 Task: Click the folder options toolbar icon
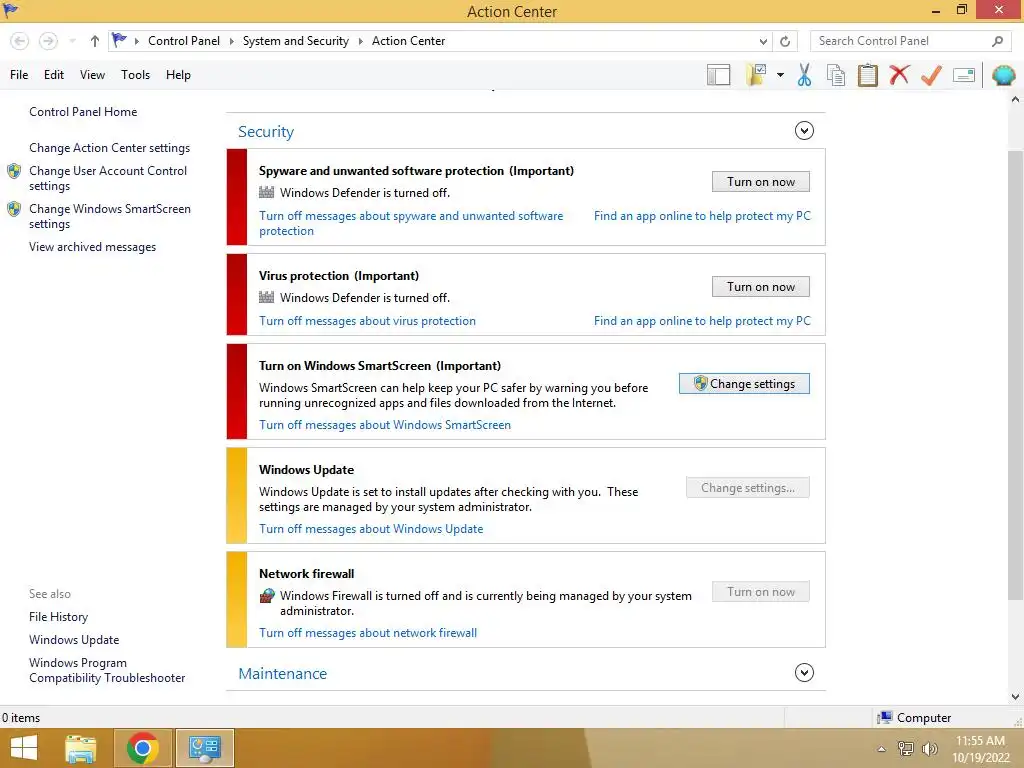coord(756,75)
